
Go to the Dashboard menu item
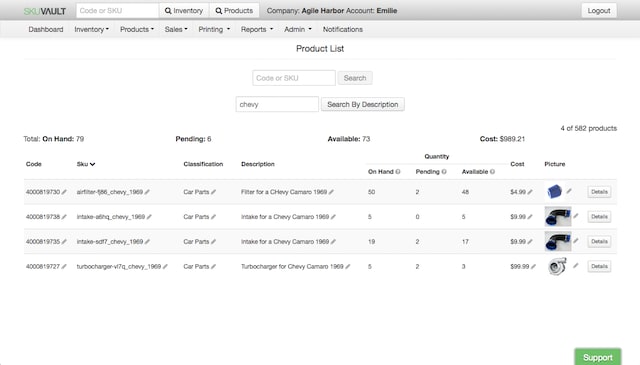pyautogui.click(x=46, y=29)
